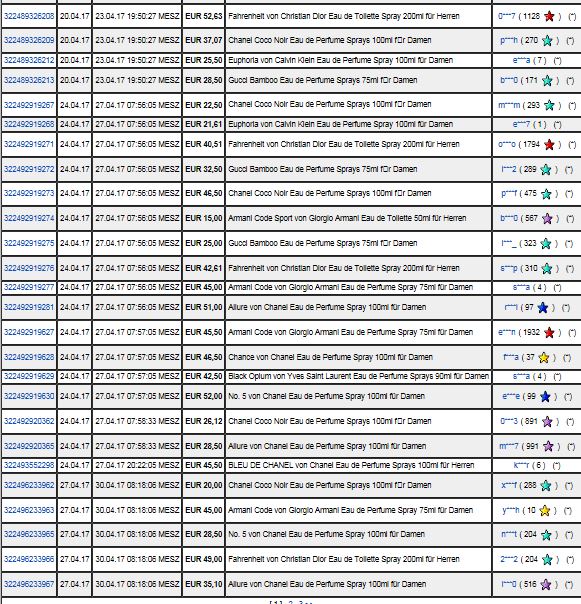Open buyer profile o***o
The width and height of the screenshot is (581, 604).
pos(507,144)
